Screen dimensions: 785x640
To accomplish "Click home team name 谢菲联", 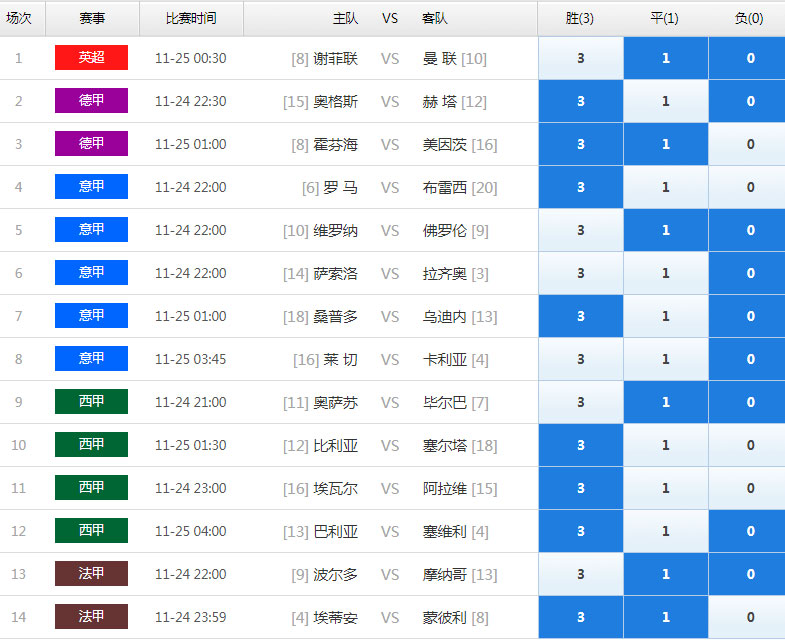I will click(x=335, y=59).
